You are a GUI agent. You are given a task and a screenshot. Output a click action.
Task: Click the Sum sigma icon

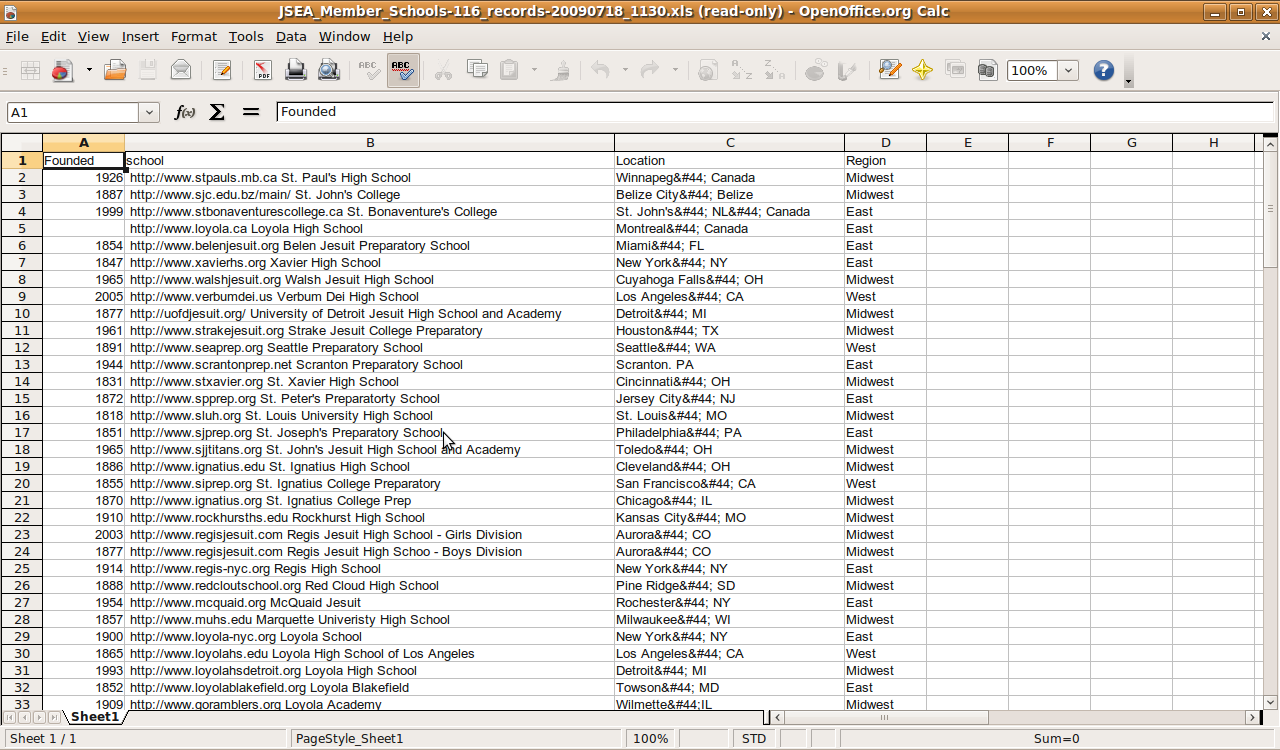tap(217, 112)
